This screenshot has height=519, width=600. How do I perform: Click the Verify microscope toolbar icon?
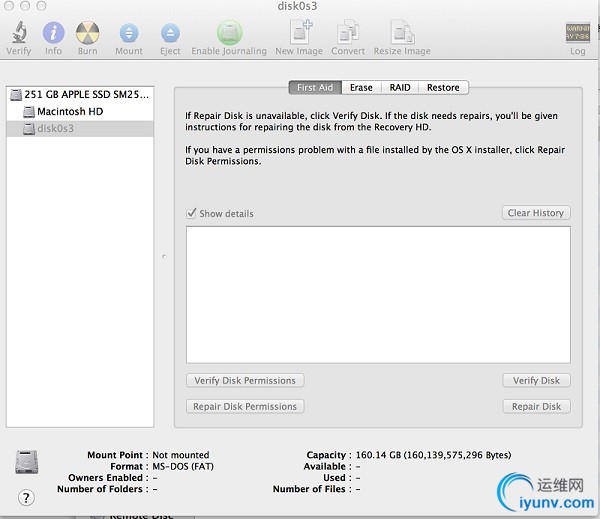click(x=19, y=32)
